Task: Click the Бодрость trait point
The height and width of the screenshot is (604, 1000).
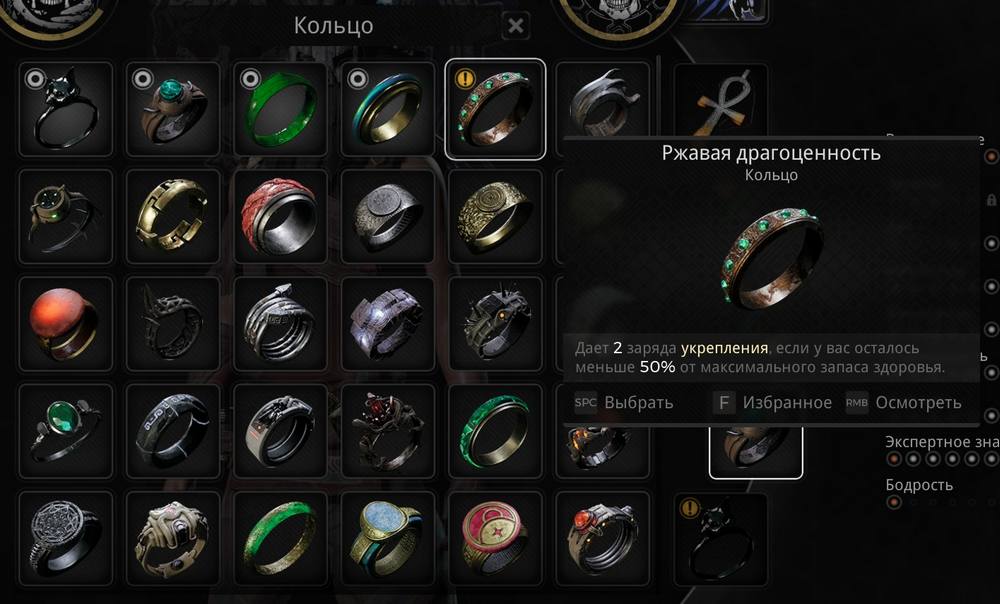Action: click(x=894, y=503)
